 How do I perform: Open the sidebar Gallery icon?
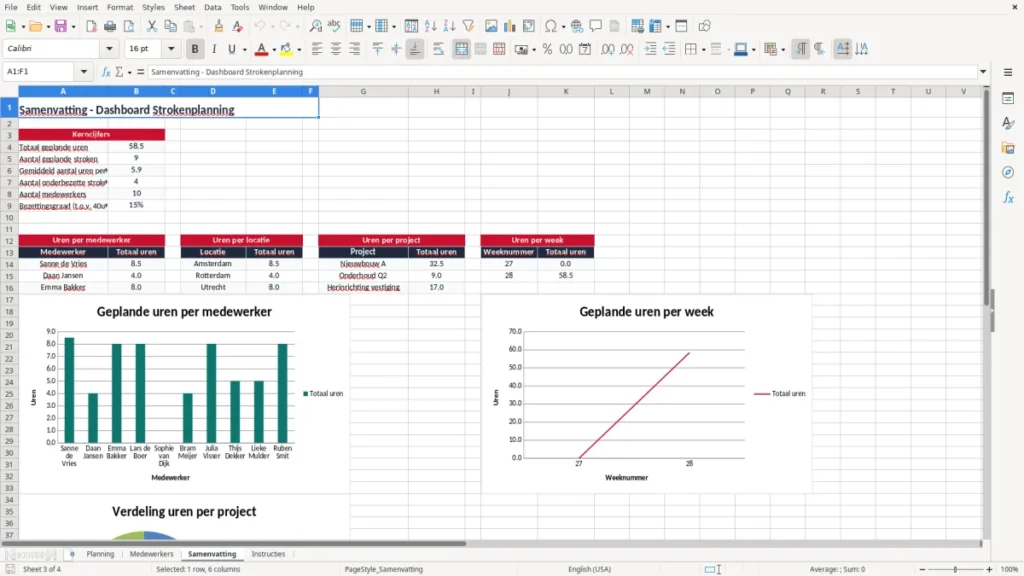click(x=1008, y=148)
